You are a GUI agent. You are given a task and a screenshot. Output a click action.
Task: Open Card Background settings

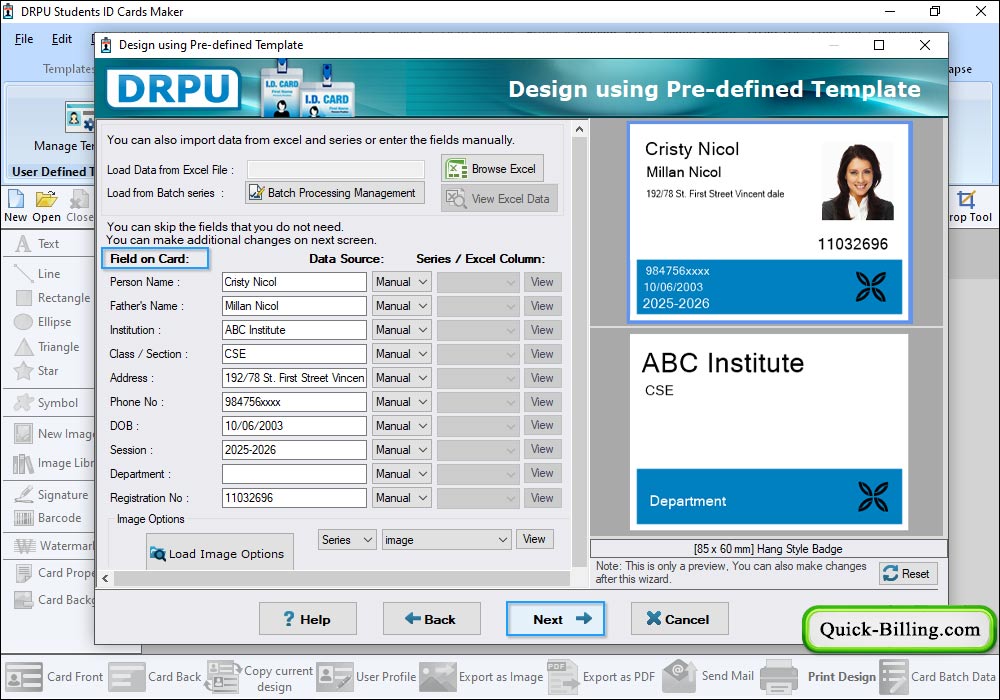pos(54,599)
